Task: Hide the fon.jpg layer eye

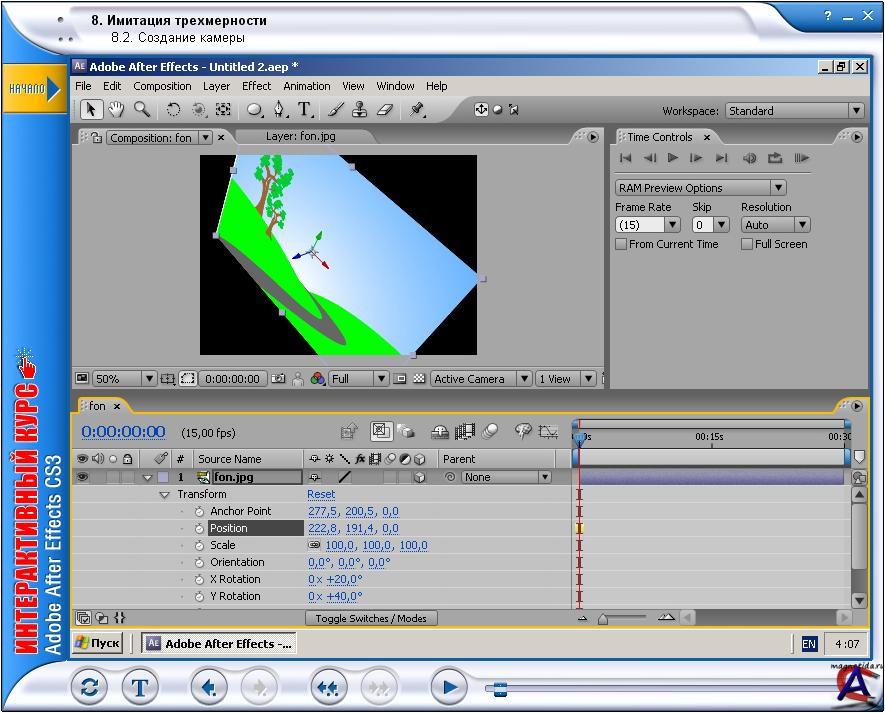Action: pos(82,477)
